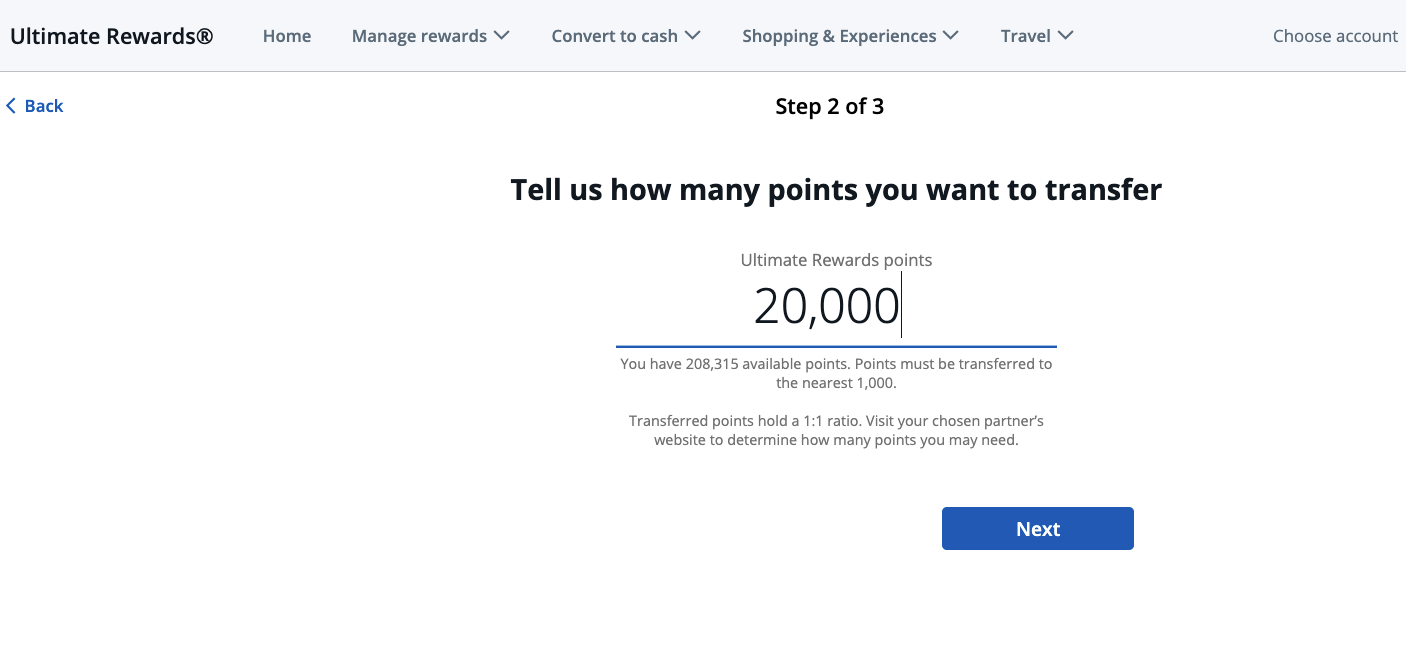
Task: Select Home in the navigation bar
Action: click(x=286, y=35)
